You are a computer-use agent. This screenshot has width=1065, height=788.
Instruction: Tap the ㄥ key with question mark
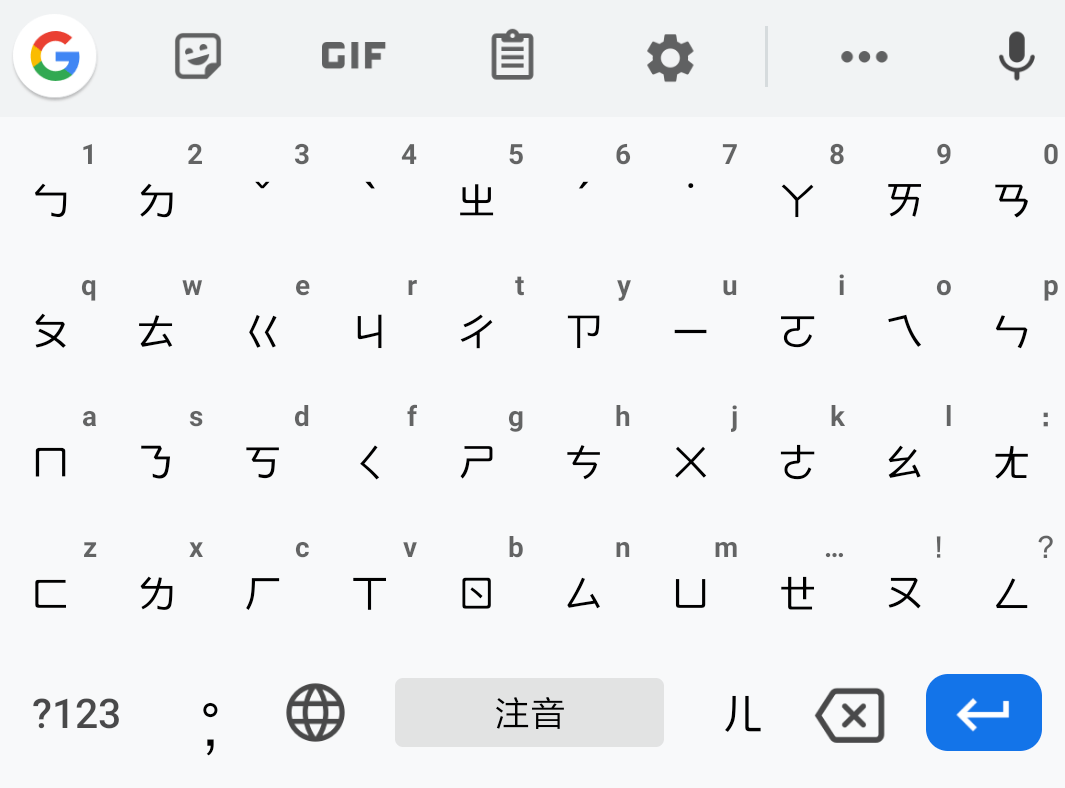coord(1013,577)
